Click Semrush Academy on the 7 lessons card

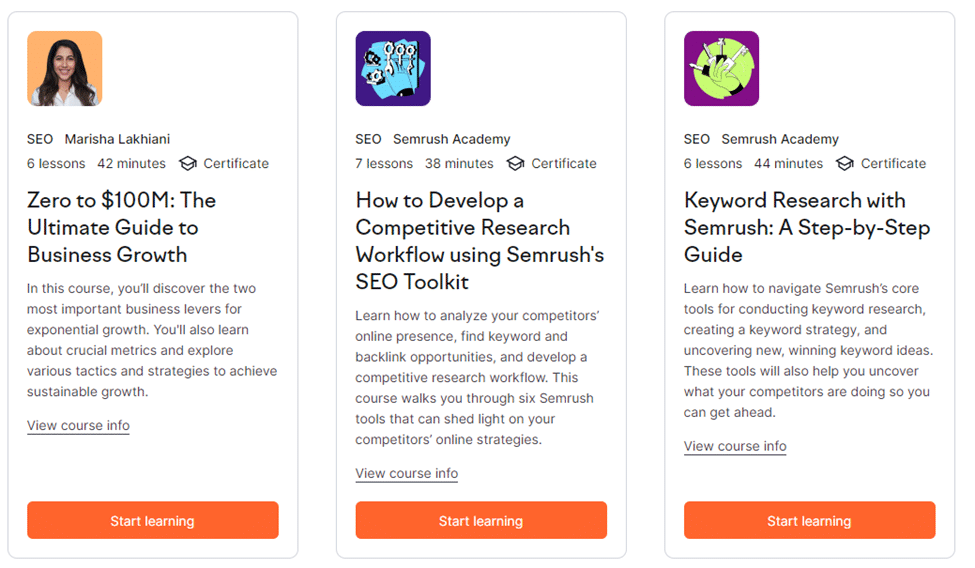click(451, 139)
